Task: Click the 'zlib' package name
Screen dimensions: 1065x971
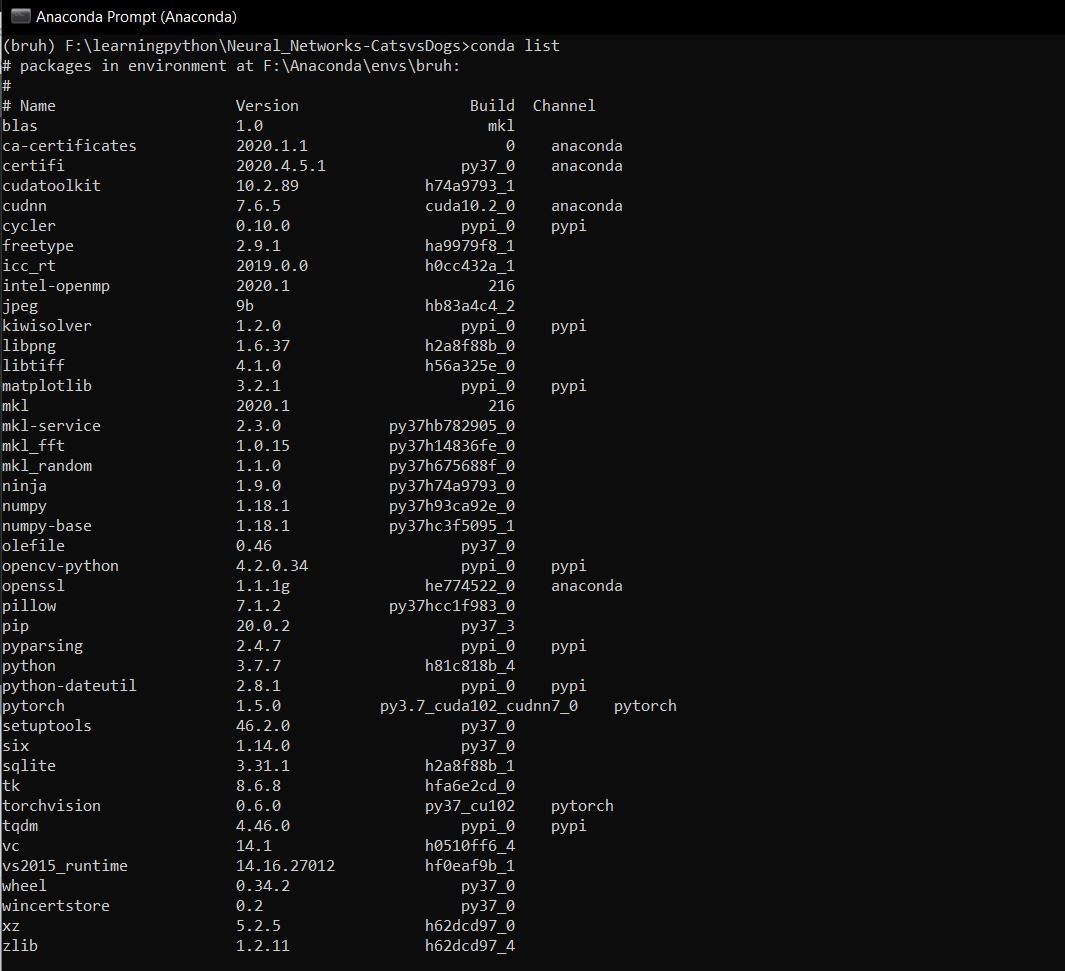Action: (x=20, y=946)
